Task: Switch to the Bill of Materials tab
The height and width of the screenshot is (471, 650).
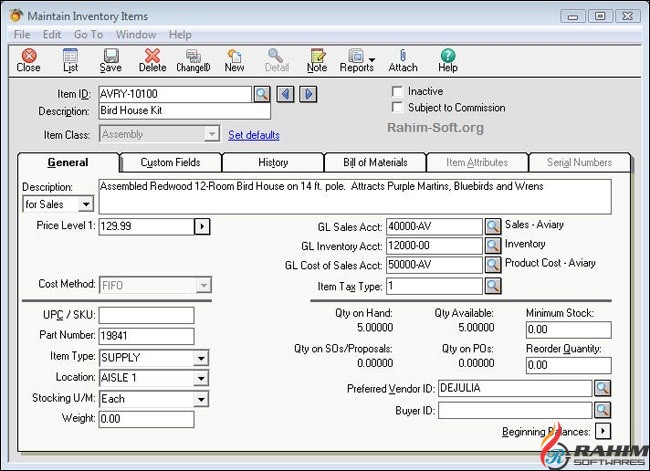Action: click(374, 162)
